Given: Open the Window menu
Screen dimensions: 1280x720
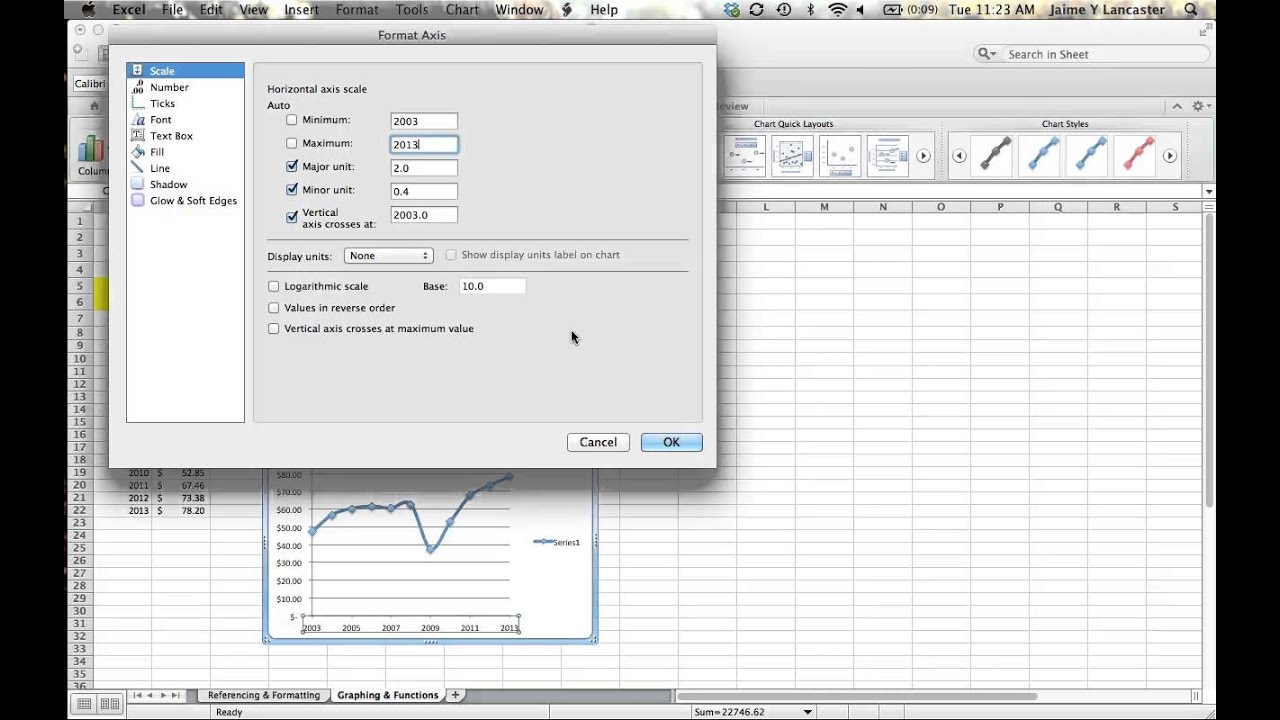Looking at the screenshot, I should coord(519,10).
